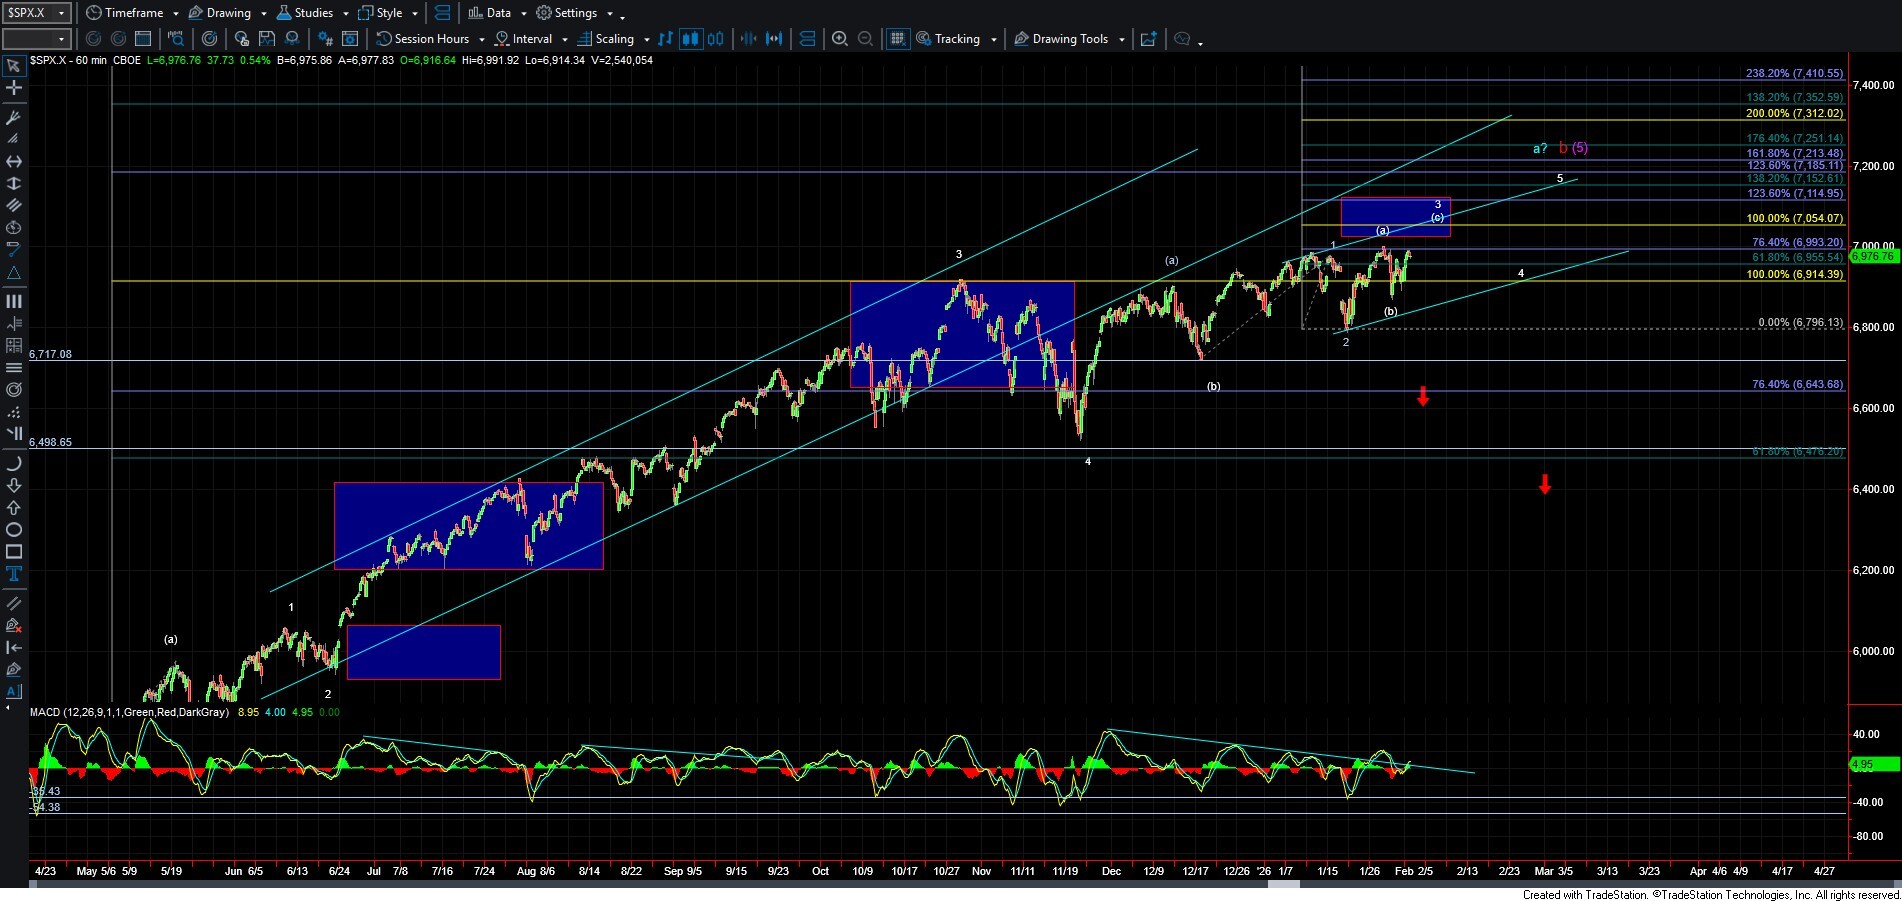This screenshot has height=901, width=1902.
Task: Switch to OHLC bar chart style
Action: pos(665,39)
